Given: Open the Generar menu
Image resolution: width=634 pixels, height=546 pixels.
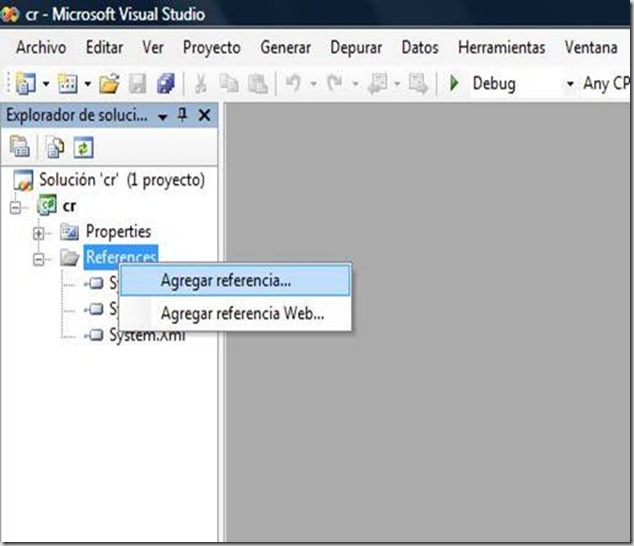Looking at the screenshot, I should 286,48.
